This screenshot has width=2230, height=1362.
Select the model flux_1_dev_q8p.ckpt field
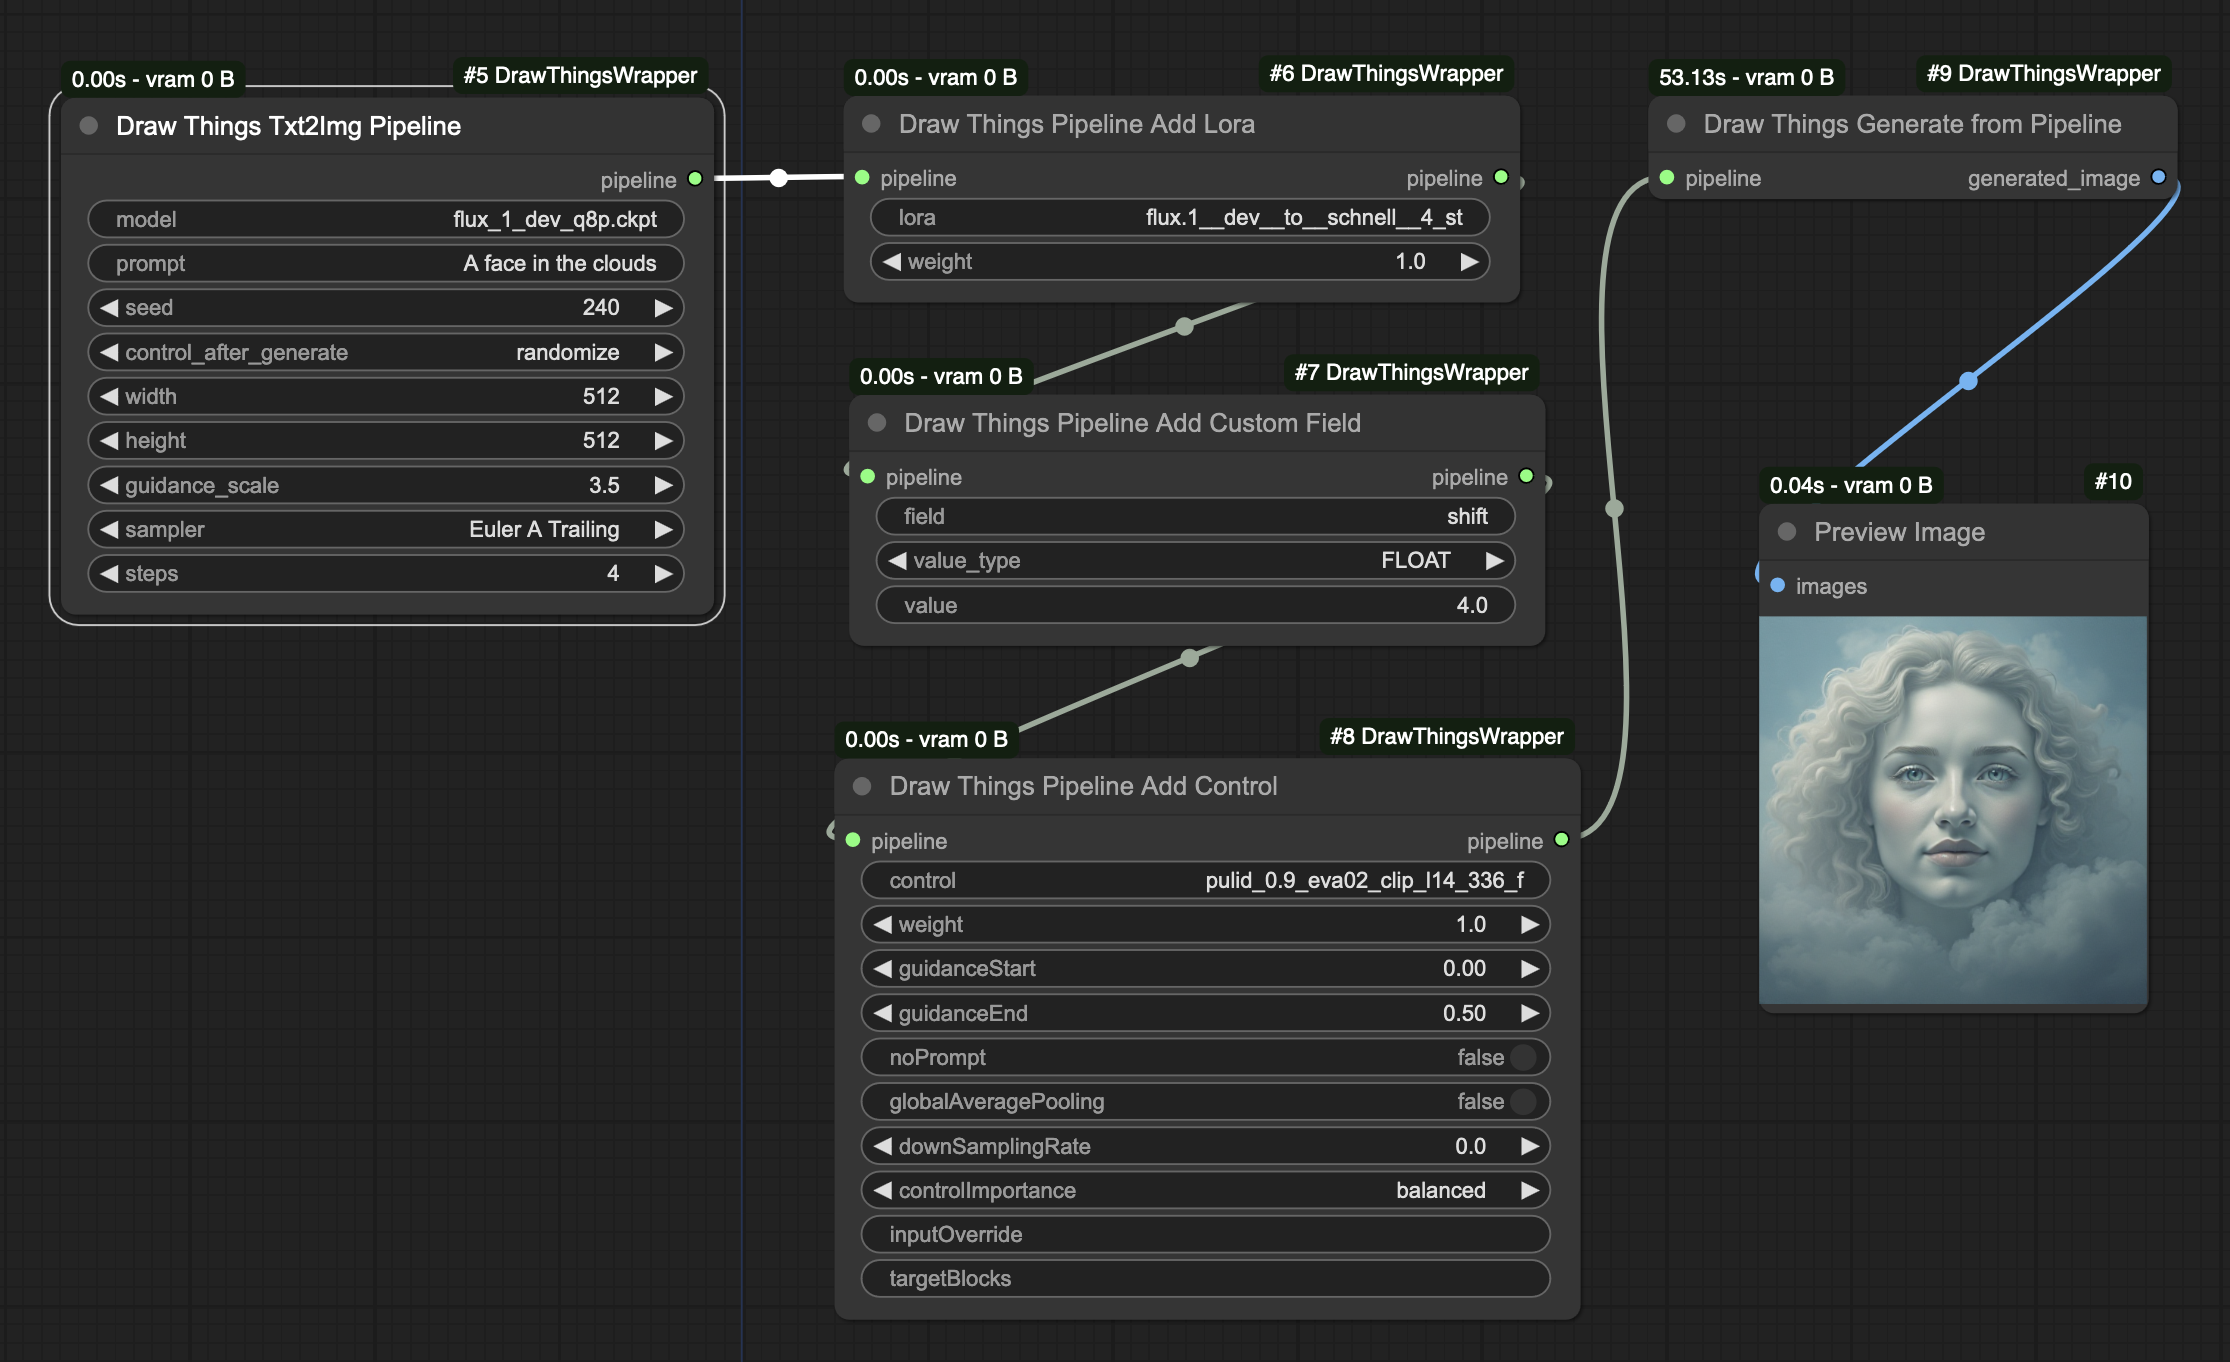[386, 219]
